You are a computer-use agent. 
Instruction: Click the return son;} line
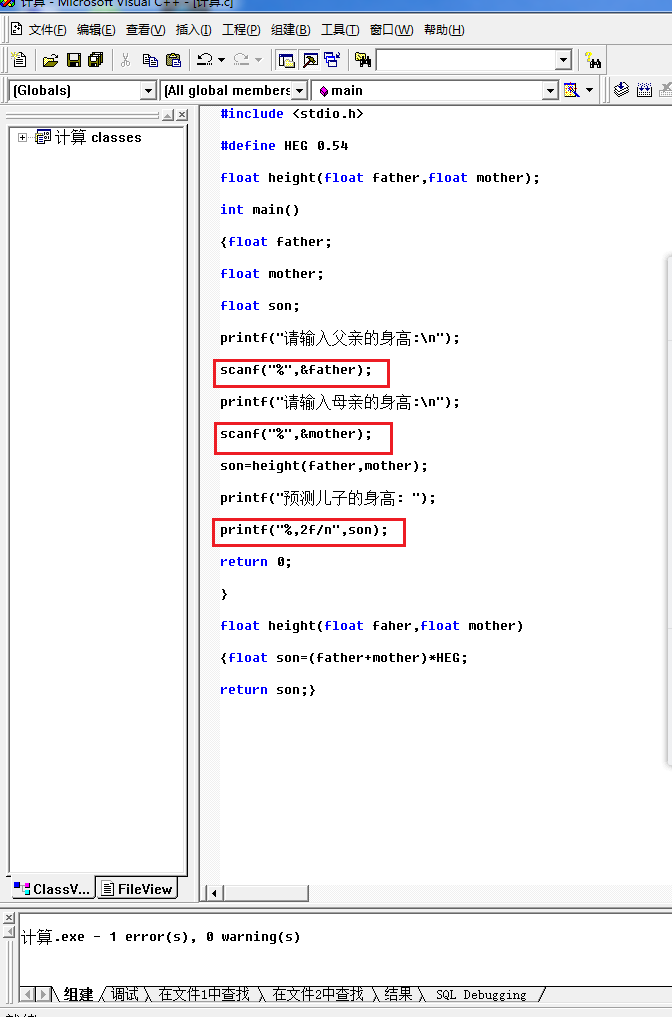coord(267,689)
